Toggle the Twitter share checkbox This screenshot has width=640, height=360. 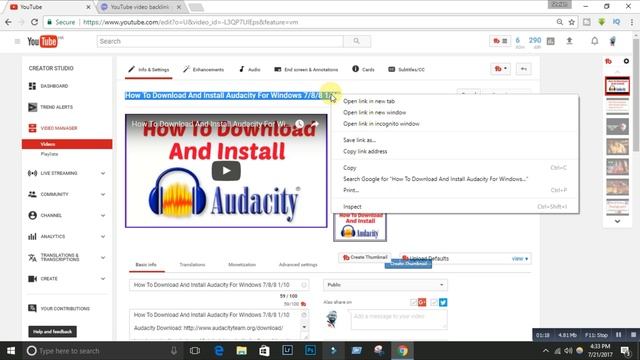434,302
